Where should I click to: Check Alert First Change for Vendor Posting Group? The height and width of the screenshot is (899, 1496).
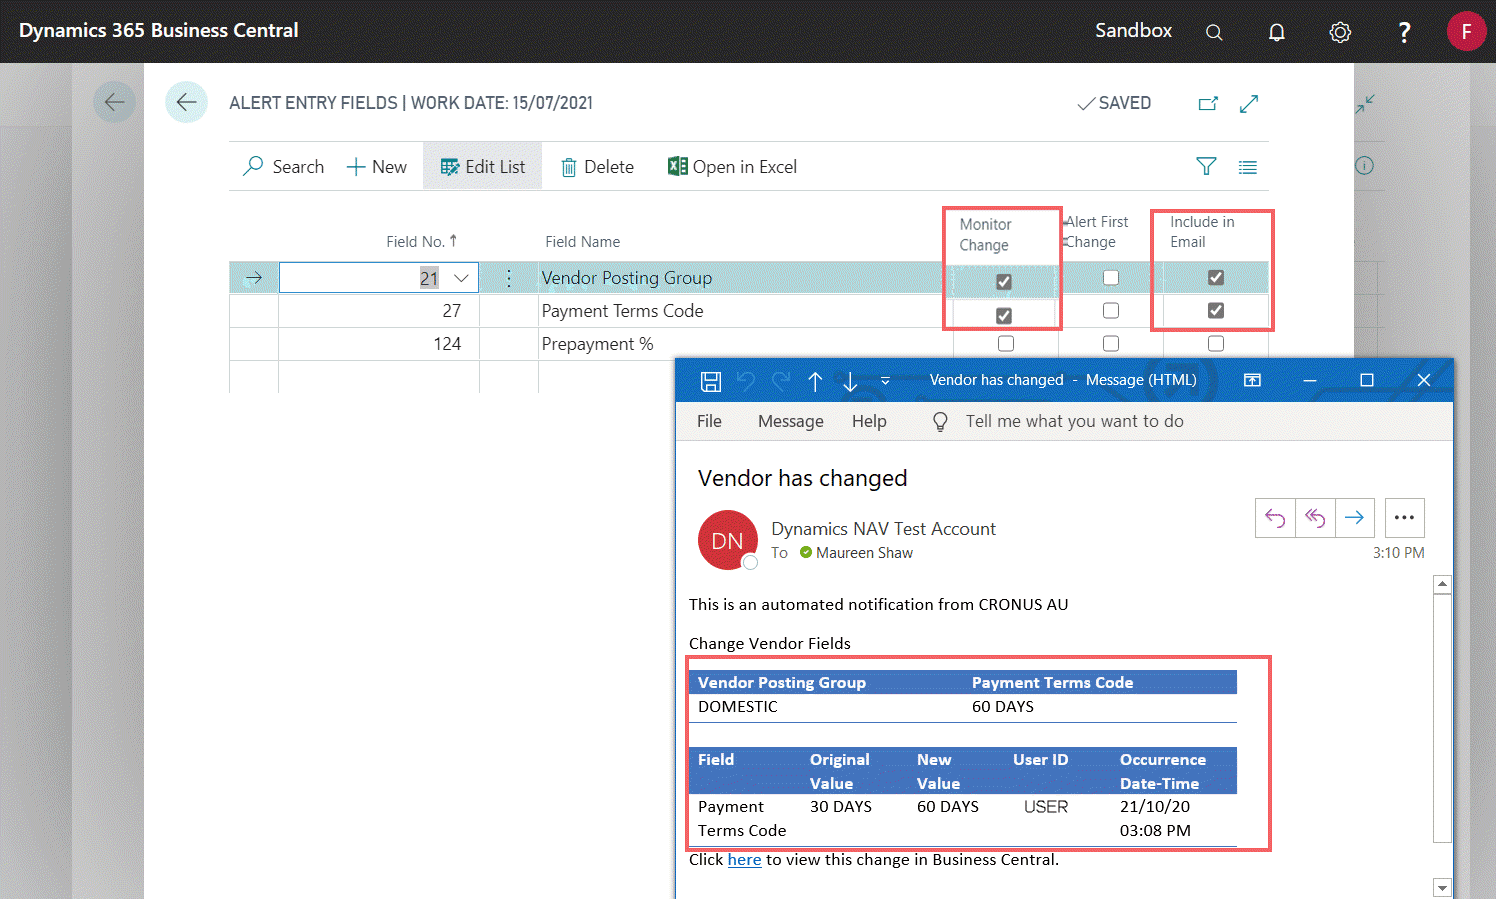(1111, 278)
